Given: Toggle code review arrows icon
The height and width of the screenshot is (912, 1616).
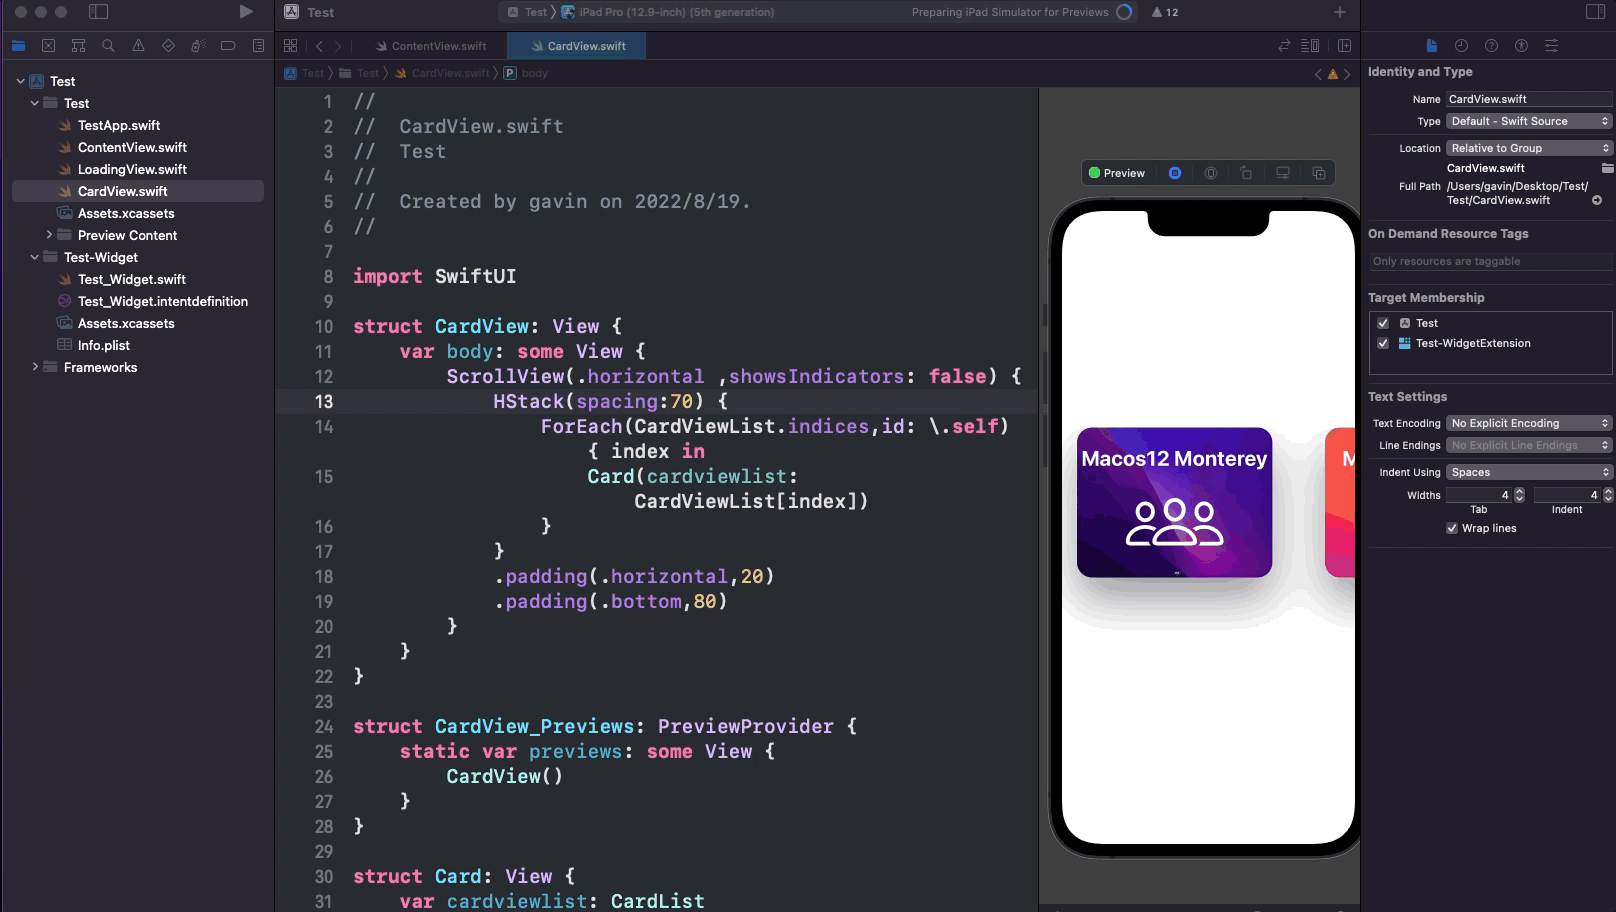Looking at the screenshot, I should [1284, 46].
